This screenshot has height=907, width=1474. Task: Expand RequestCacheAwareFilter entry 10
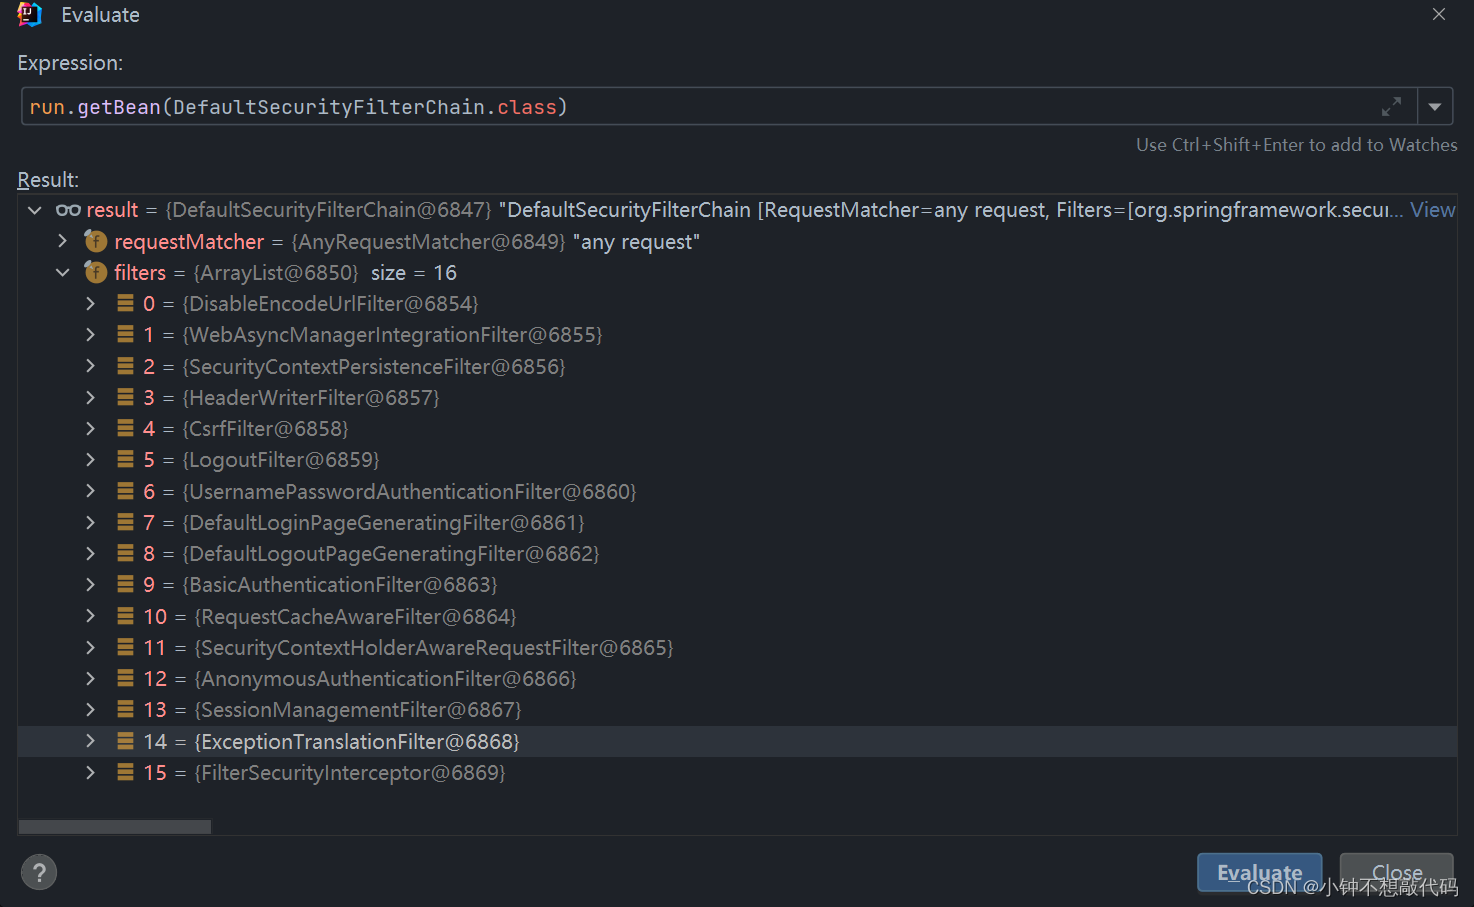click(91, 616)
